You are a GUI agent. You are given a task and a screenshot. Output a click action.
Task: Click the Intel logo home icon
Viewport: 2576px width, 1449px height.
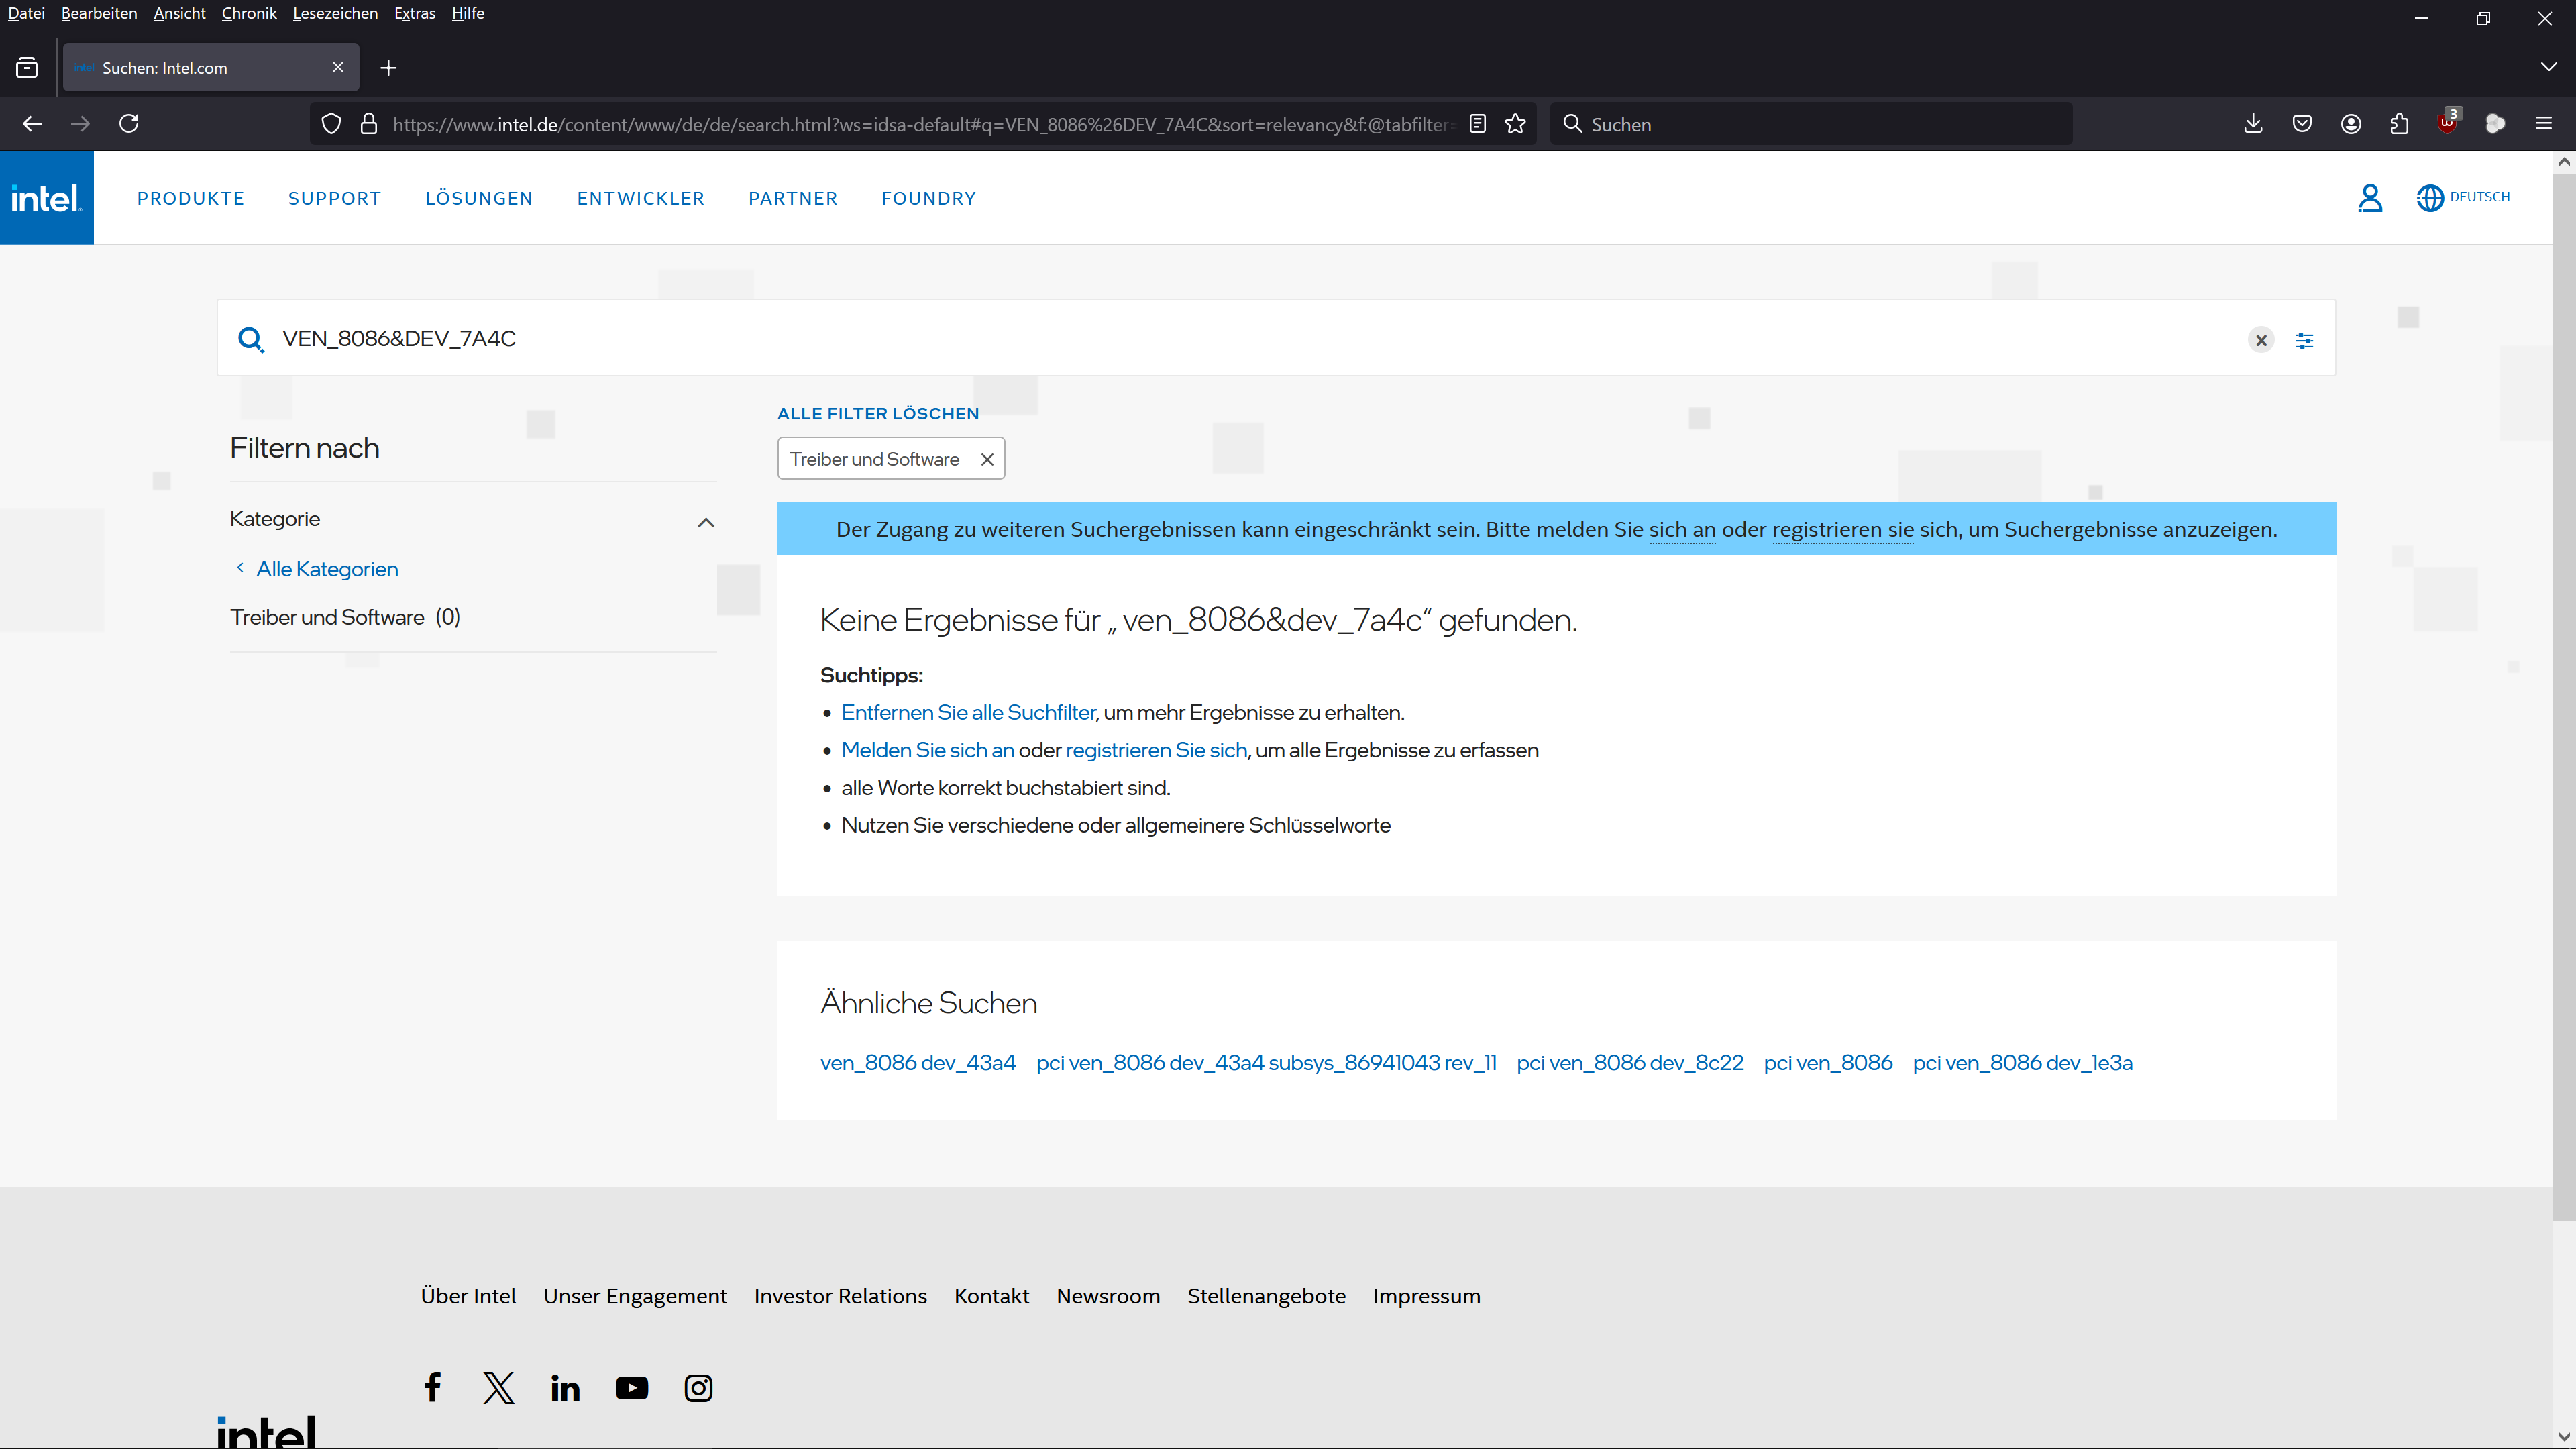[46, 198]
